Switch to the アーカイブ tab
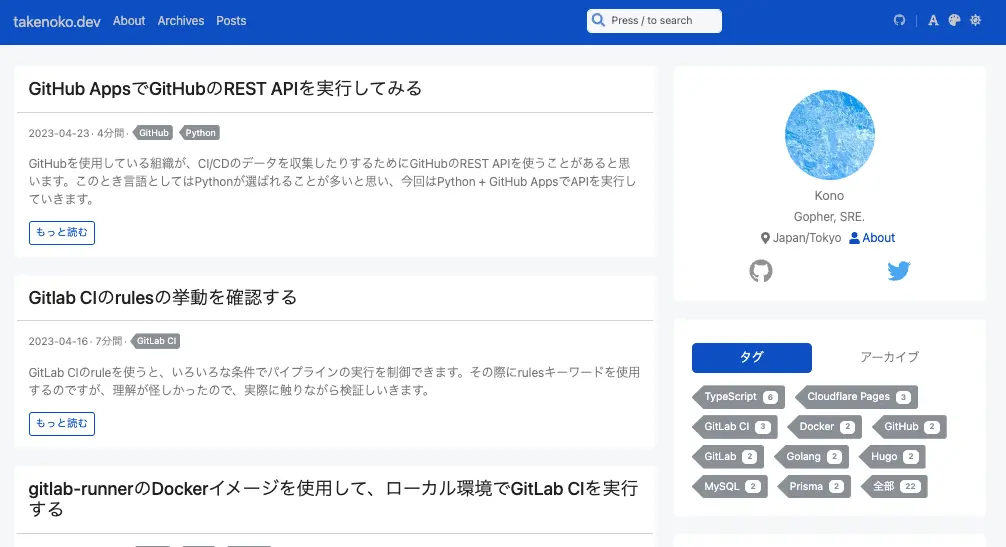Viewport: 1006px width, 547px height. point(889,357)
